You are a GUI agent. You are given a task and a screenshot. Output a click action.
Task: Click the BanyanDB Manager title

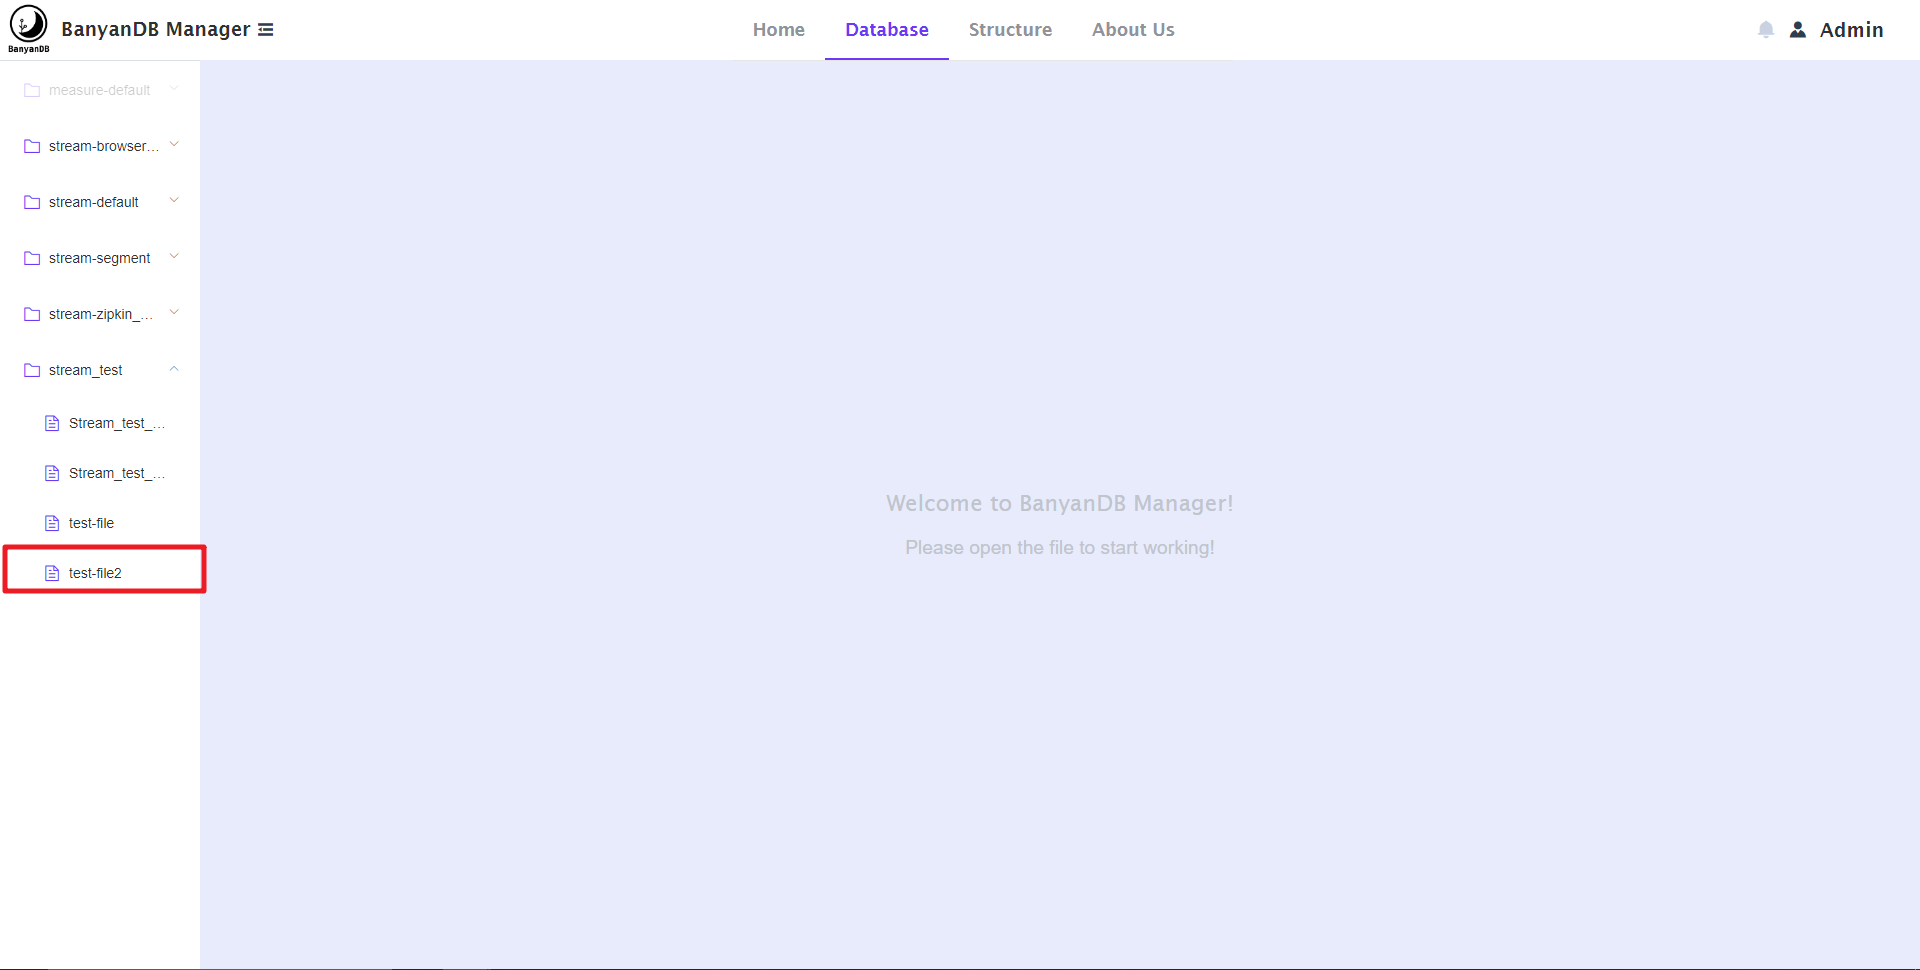coord(156,29)
